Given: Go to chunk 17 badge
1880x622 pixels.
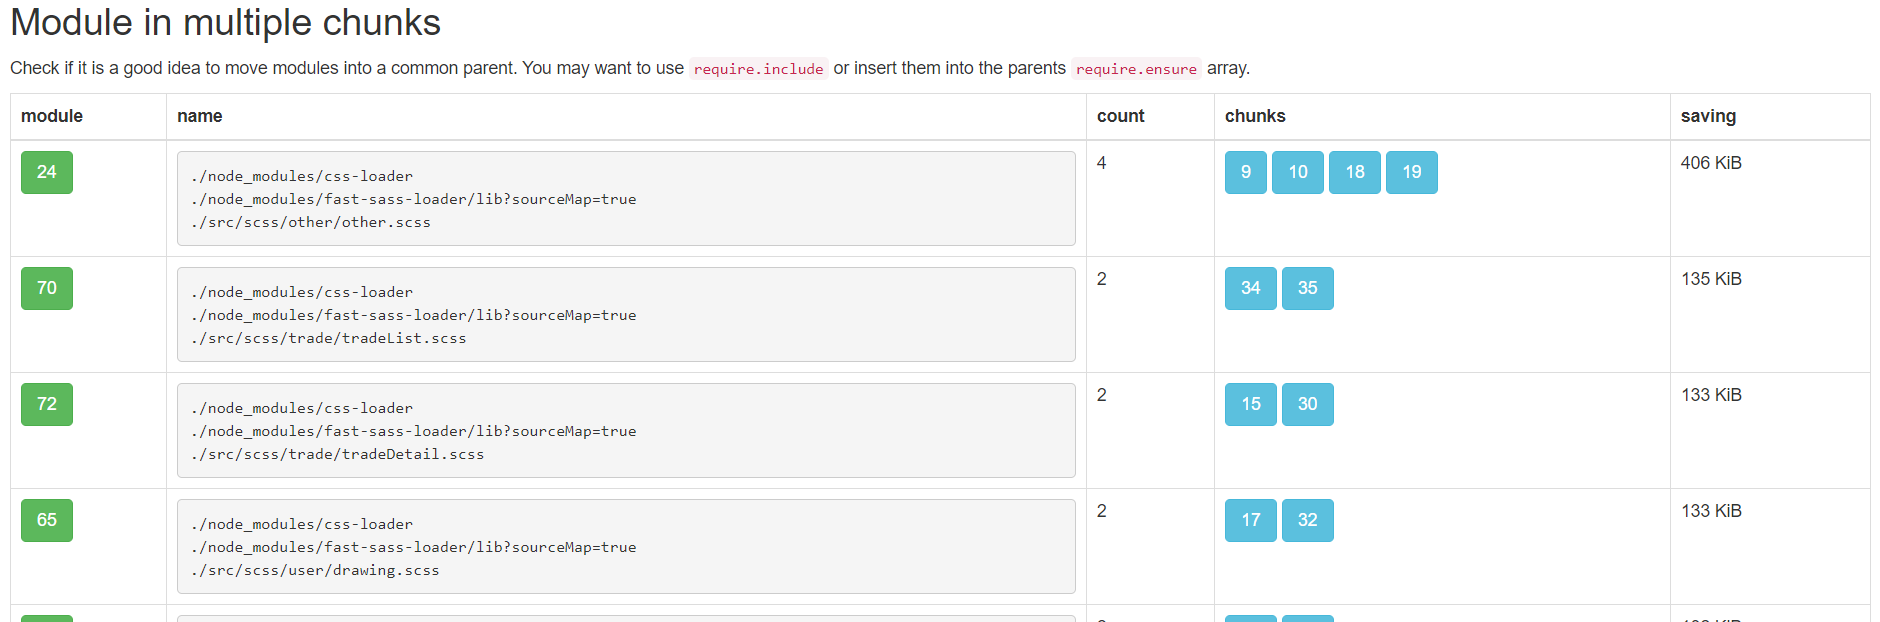Looking at the screenshot, I should tap(1251, 520).
